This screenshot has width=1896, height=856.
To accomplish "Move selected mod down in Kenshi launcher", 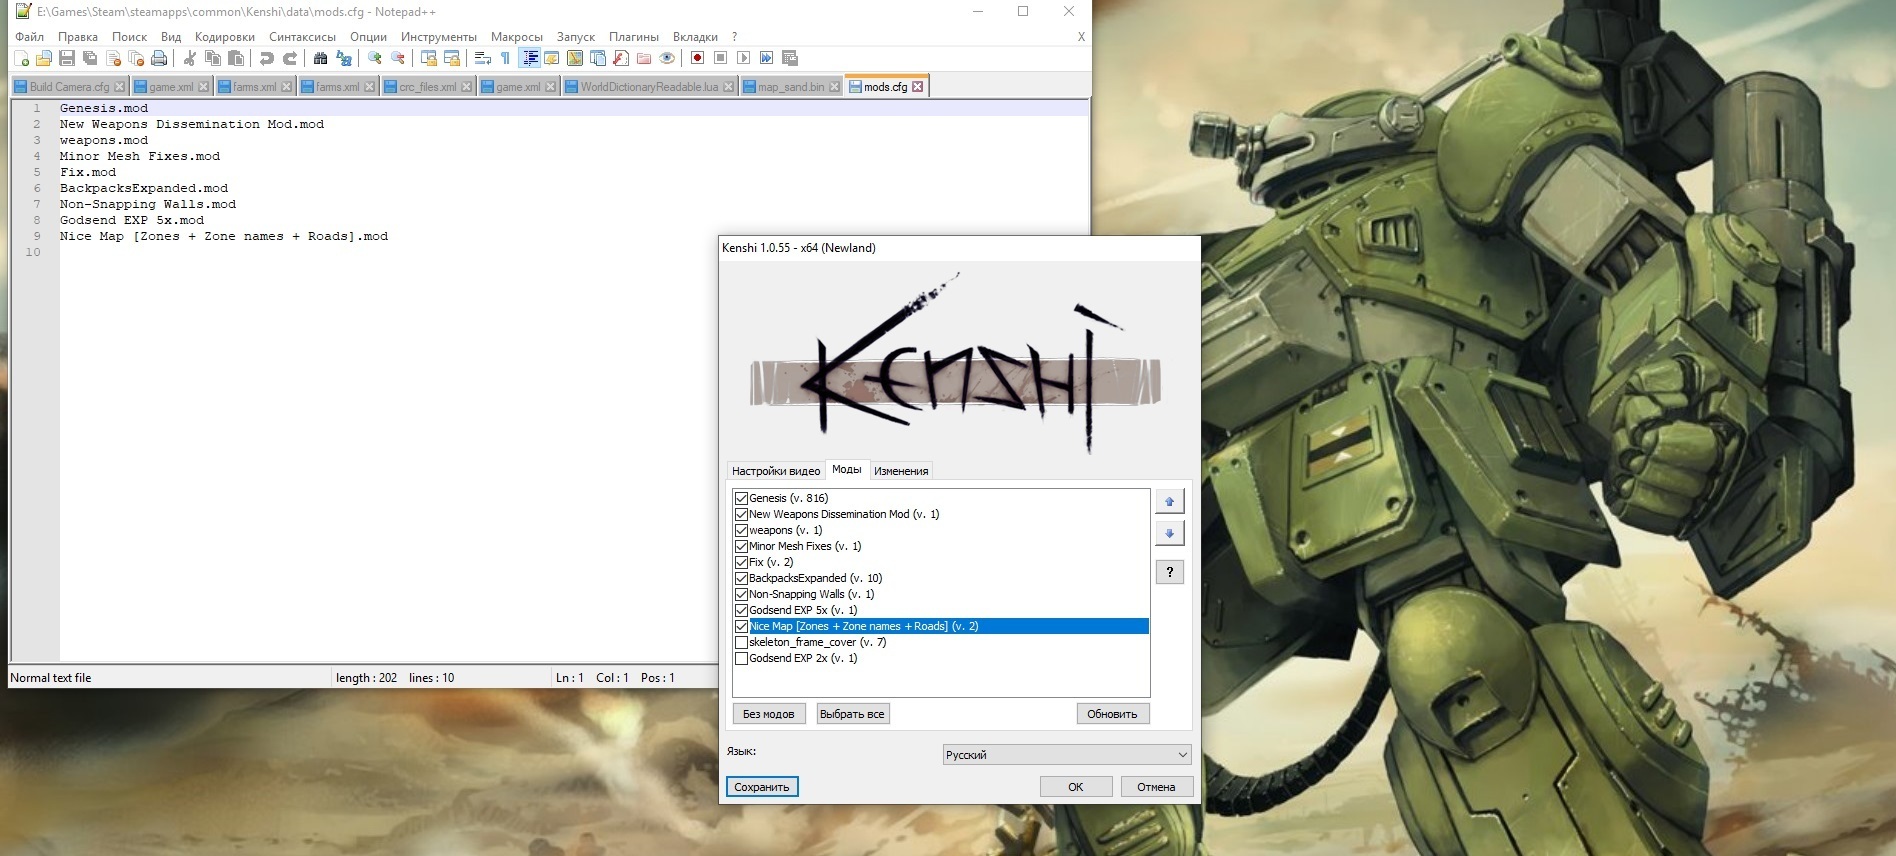I will (x=1169, y=533).
